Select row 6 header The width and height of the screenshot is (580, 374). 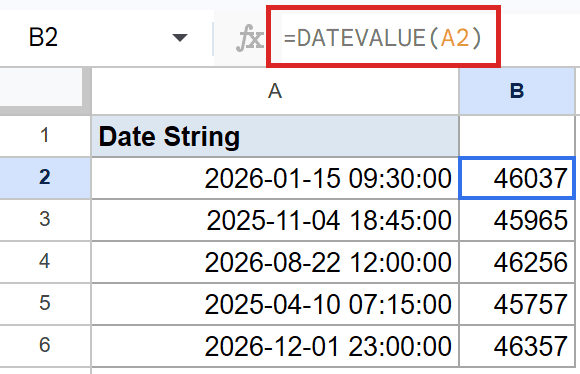pyautogui.click(x=45, y=346)
